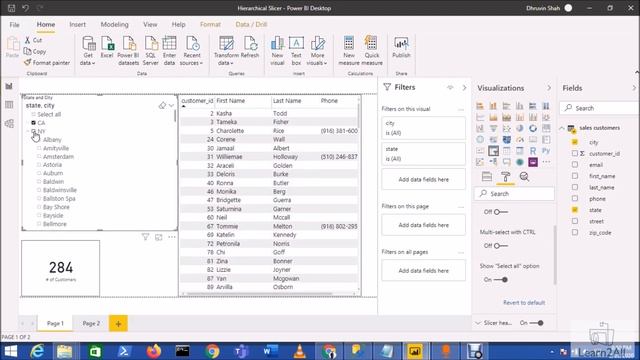Viewport: 640px width, 360px height.
Task: Click the SQL Server icon
Action: [150, 51]
